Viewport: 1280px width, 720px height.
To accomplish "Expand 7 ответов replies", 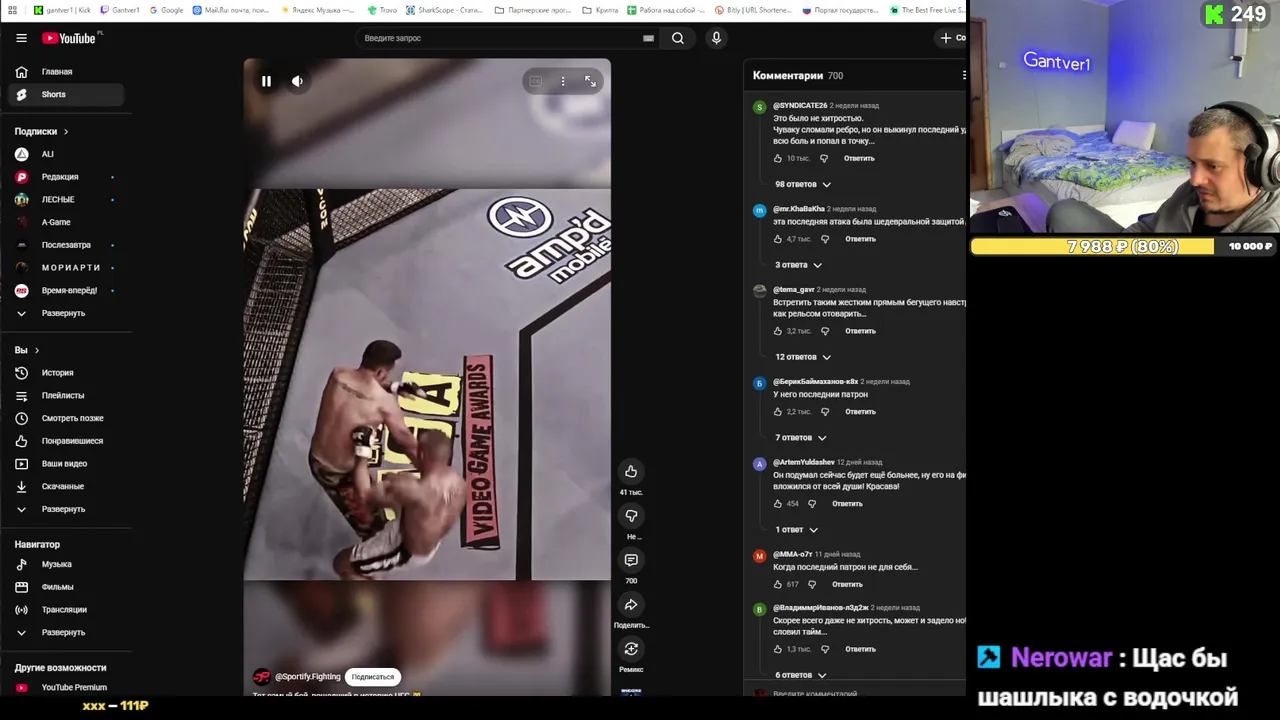I will (x=801, y=437).
